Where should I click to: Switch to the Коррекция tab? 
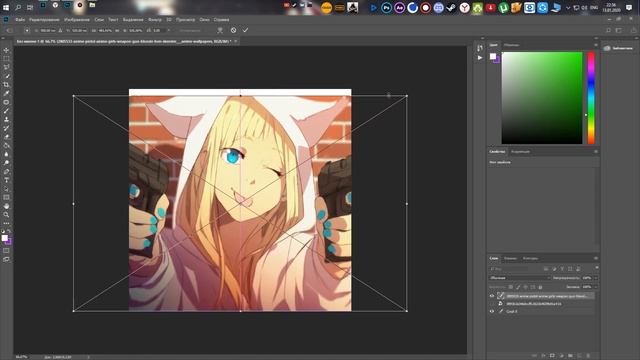[520, 151]
